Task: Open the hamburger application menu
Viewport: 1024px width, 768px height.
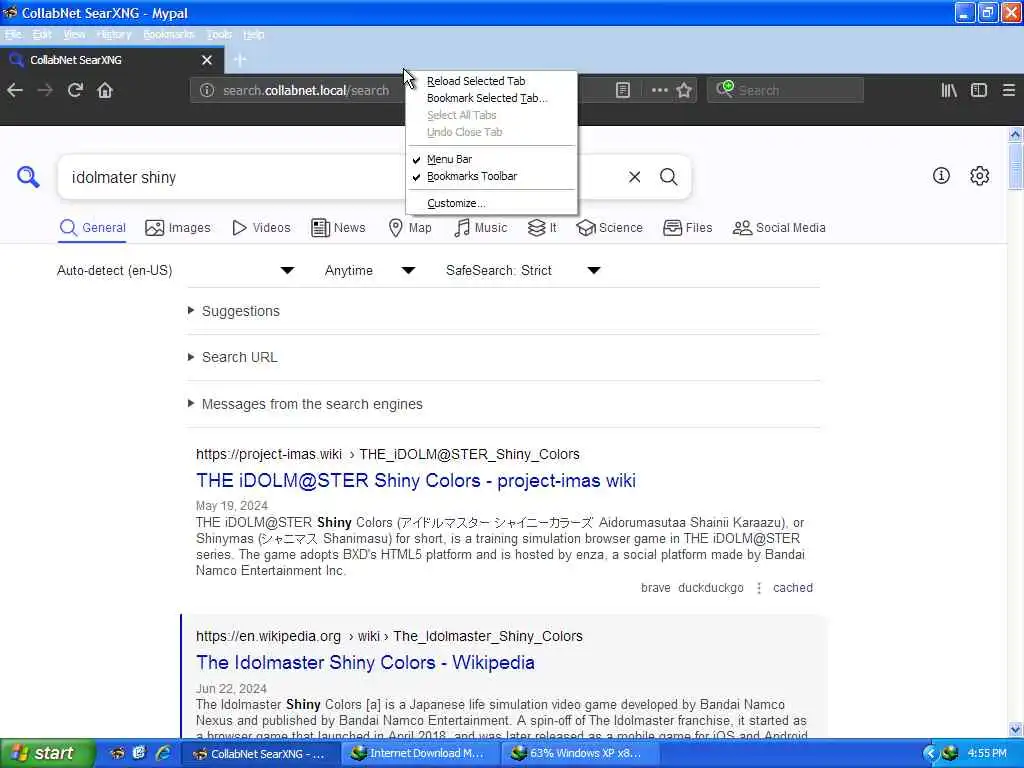Action: click(1009, 90)
